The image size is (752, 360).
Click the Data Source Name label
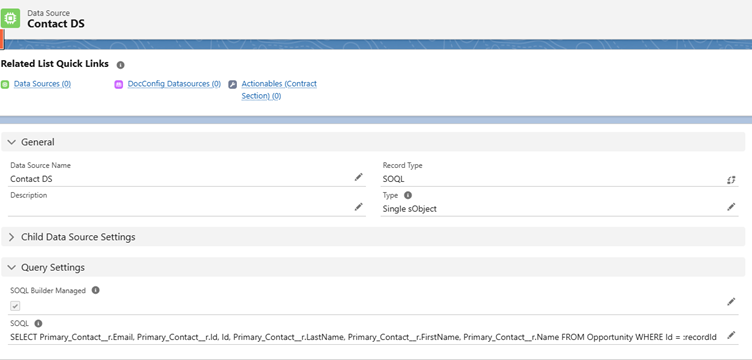tap(40, 165)
